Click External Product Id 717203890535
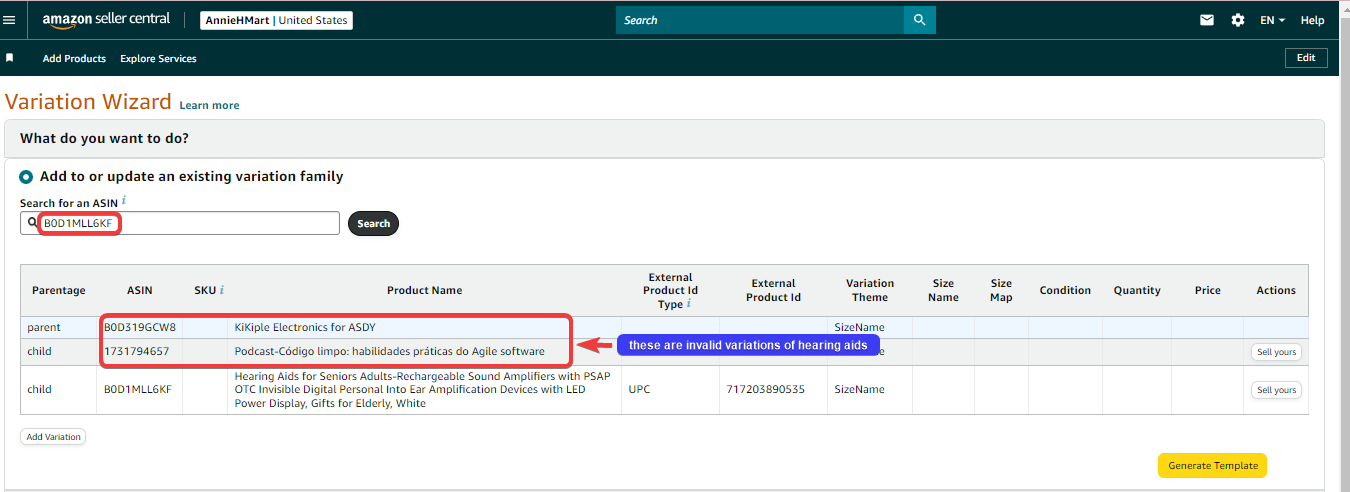Image resolution: width=1350 pixels, height=492 pixels. pos(765,390)
